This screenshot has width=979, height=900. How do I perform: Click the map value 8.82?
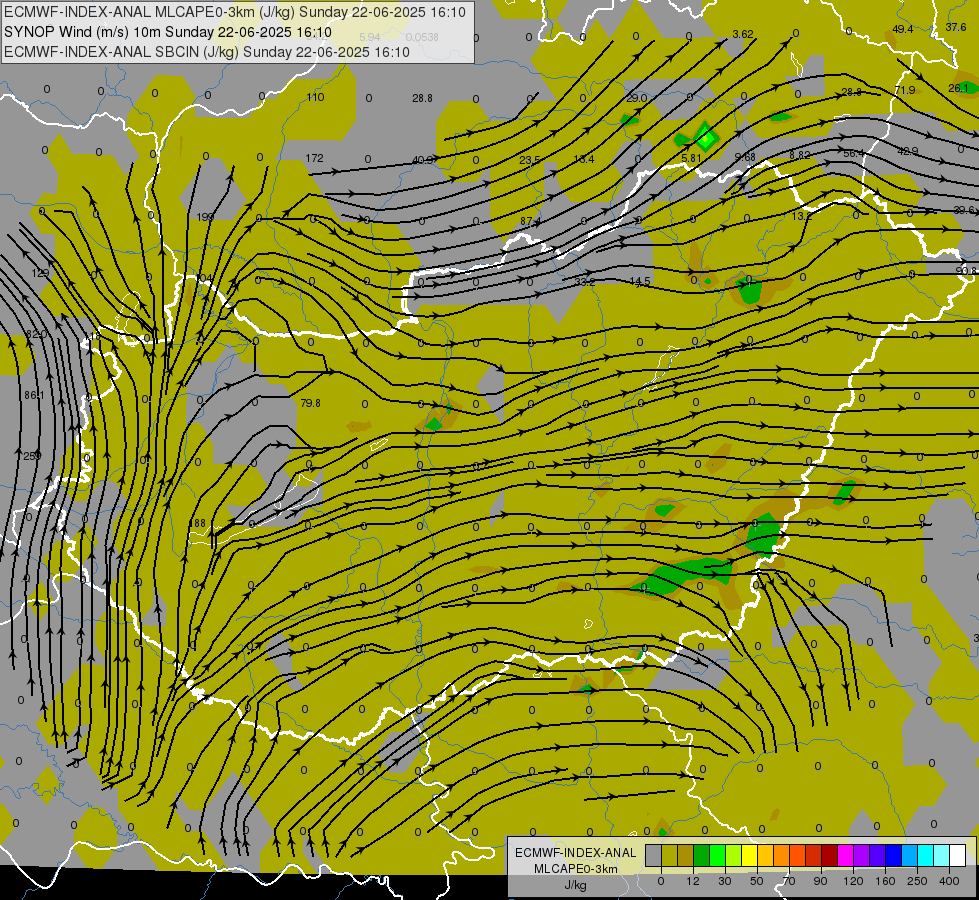tap(800, 155)
